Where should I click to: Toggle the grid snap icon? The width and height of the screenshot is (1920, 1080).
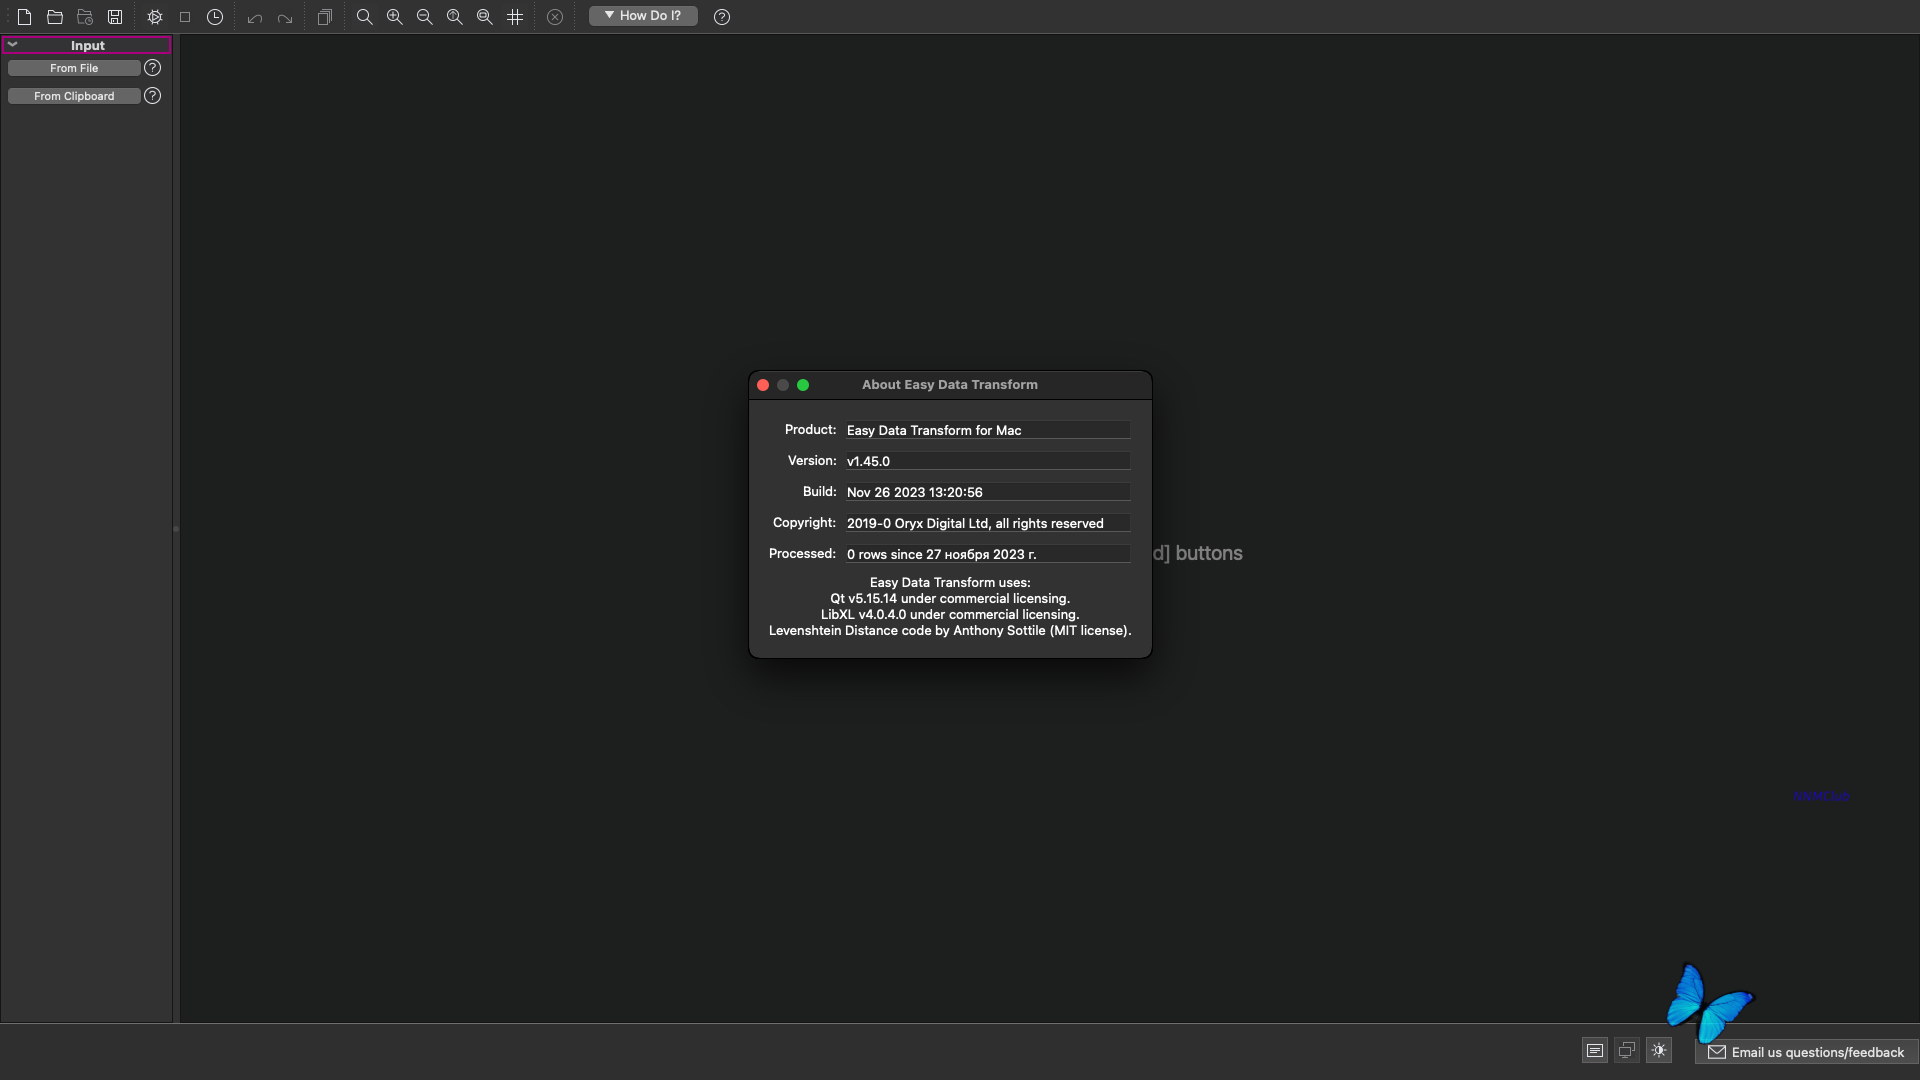pos(515,17)
